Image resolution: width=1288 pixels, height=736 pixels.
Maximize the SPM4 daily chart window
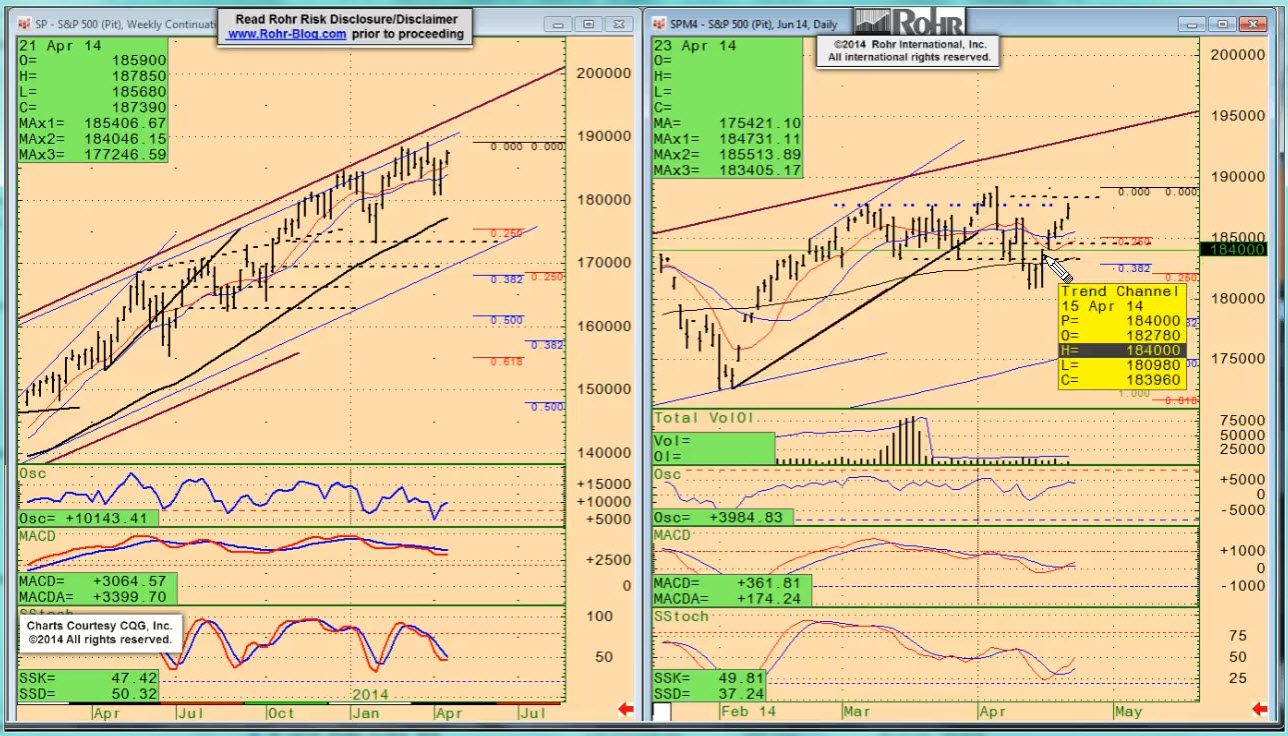point(1223,24)
